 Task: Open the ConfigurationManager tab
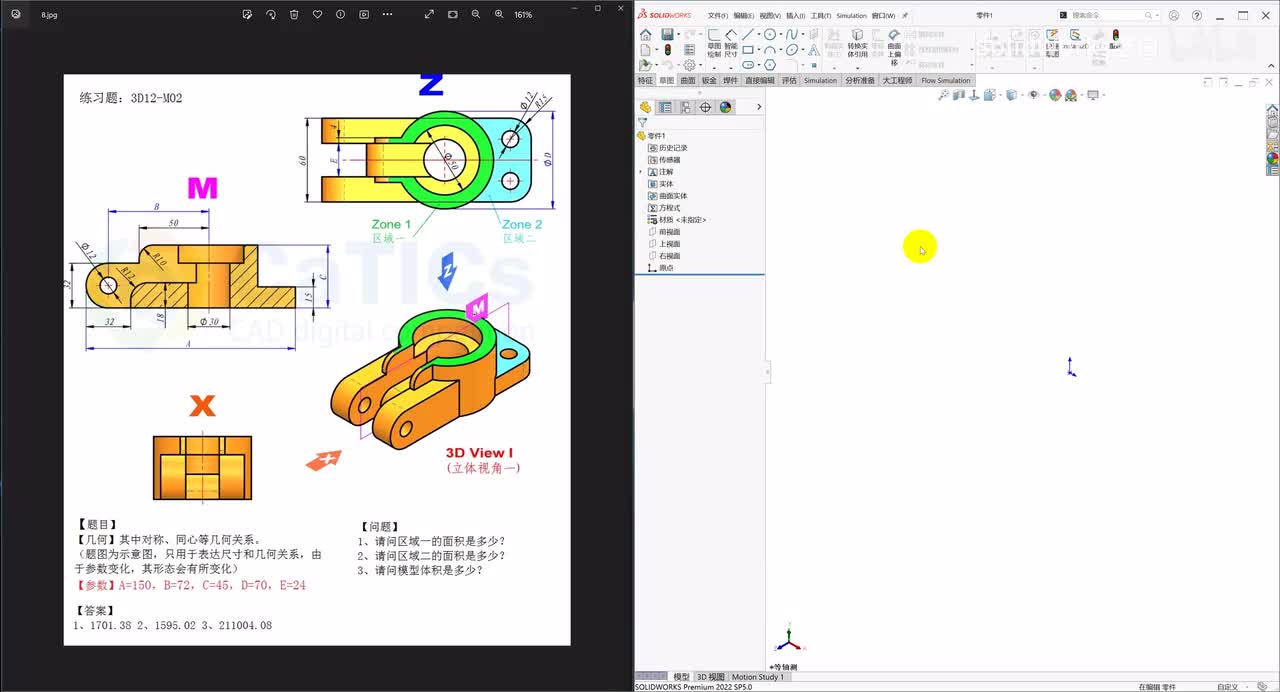tap(686, 107)
